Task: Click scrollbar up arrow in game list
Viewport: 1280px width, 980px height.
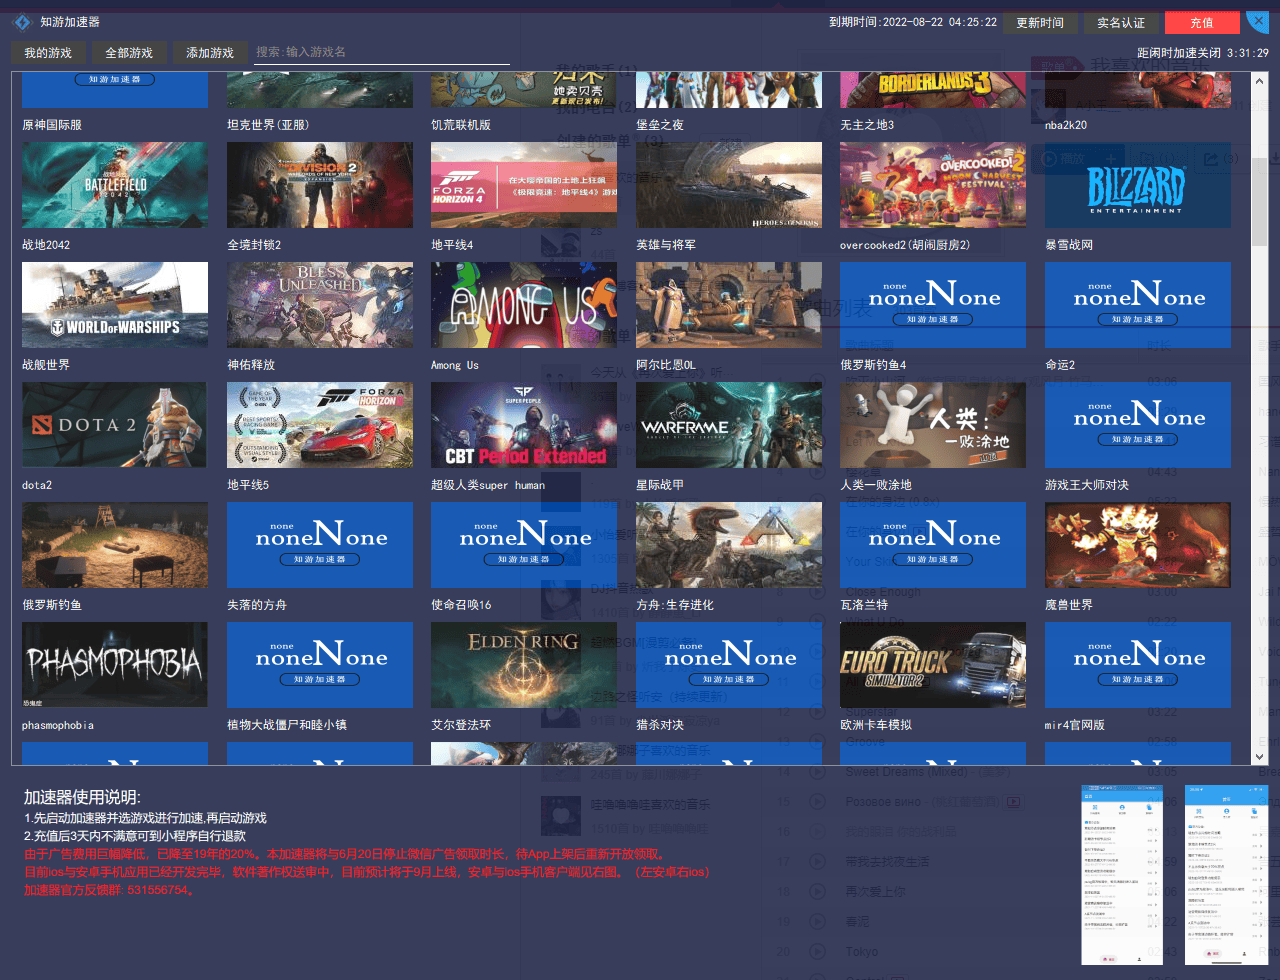Action: click(x=1261, y=79)
